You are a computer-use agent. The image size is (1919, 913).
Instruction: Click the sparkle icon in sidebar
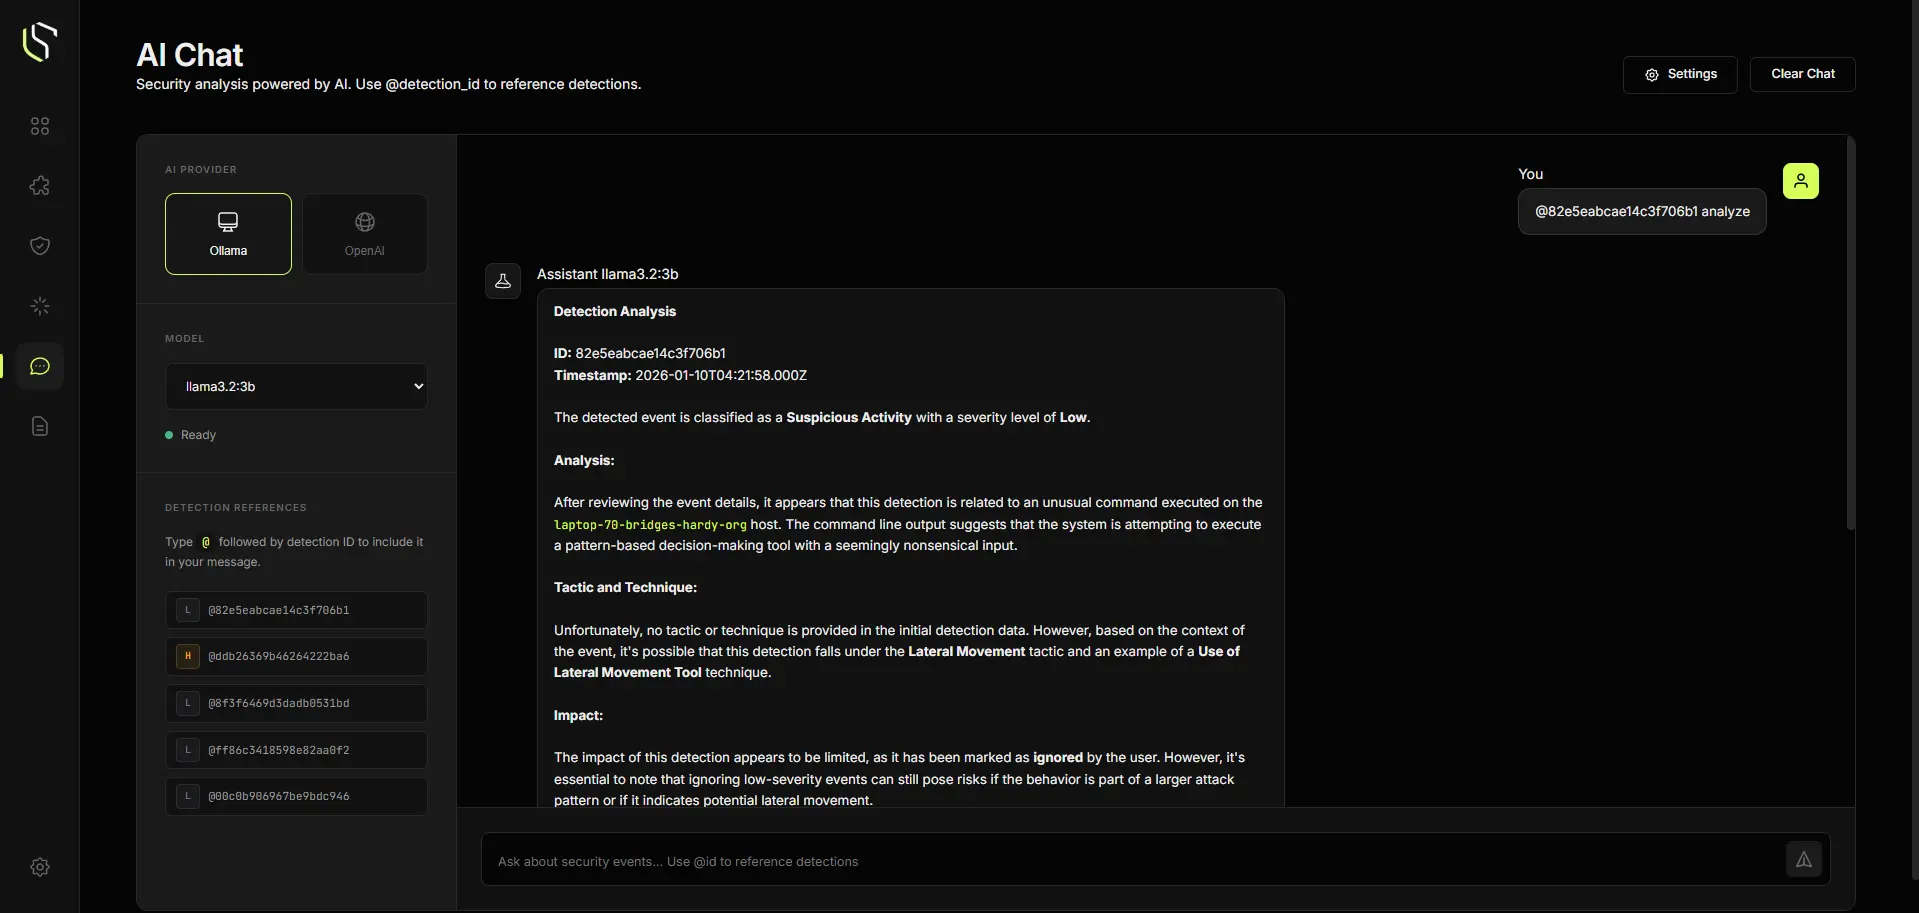pos(40,306)
